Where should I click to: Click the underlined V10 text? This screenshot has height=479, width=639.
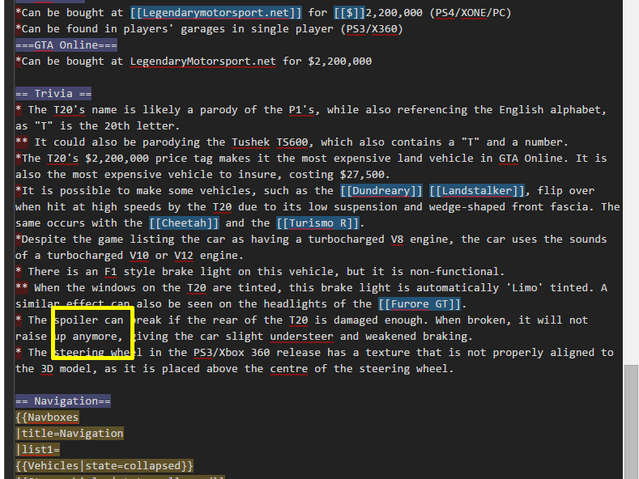point(139,255)
